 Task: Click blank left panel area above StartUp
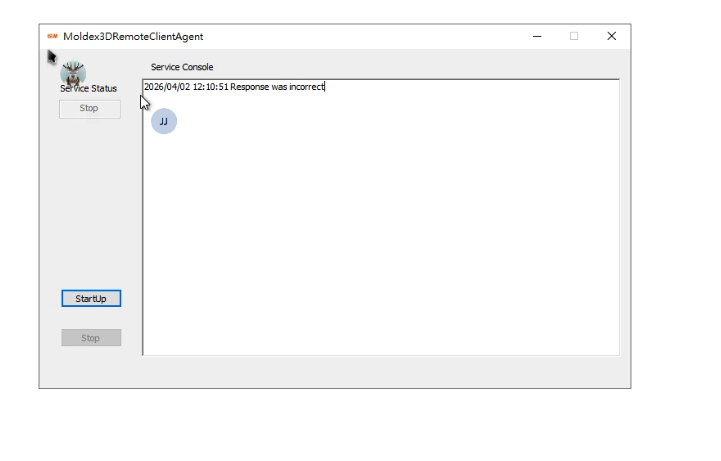pos(90,200)
